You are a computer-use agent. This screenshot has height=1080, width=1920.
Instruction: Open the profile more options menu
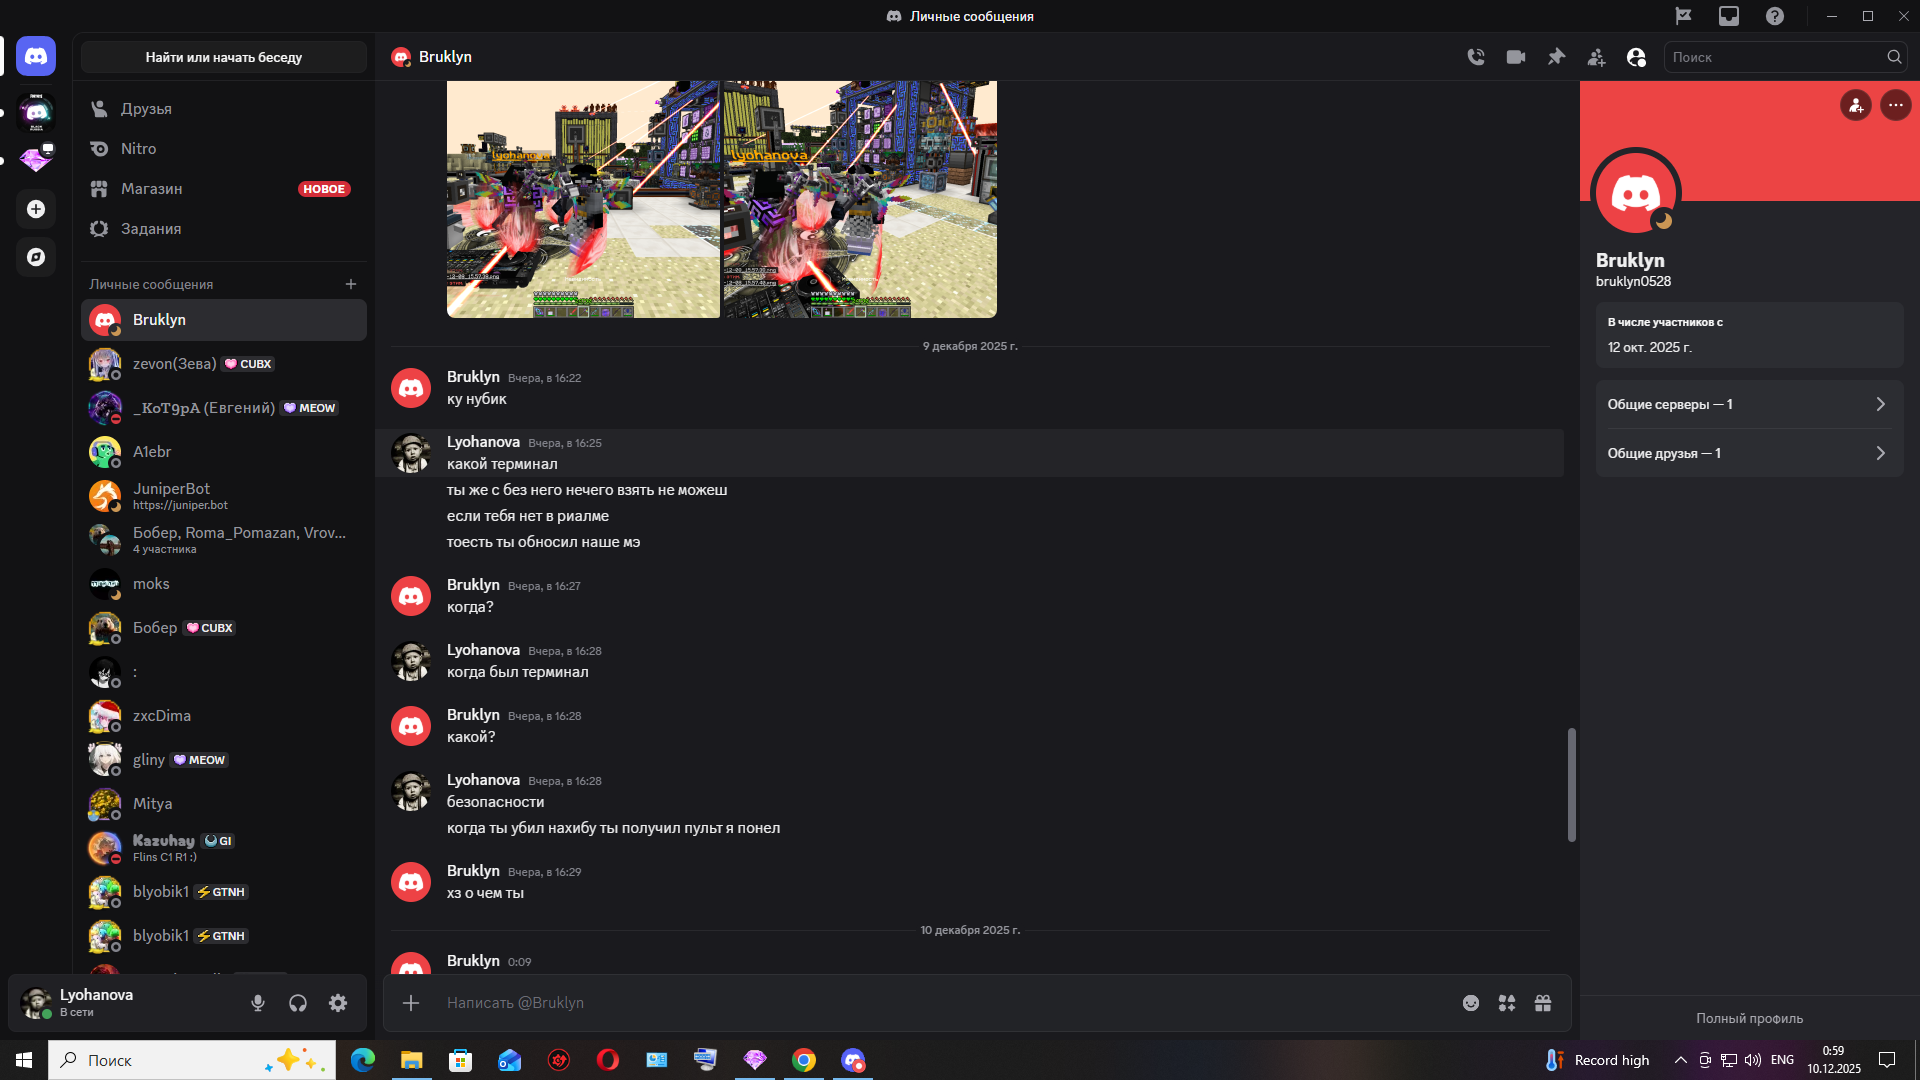coord(1895,105)
